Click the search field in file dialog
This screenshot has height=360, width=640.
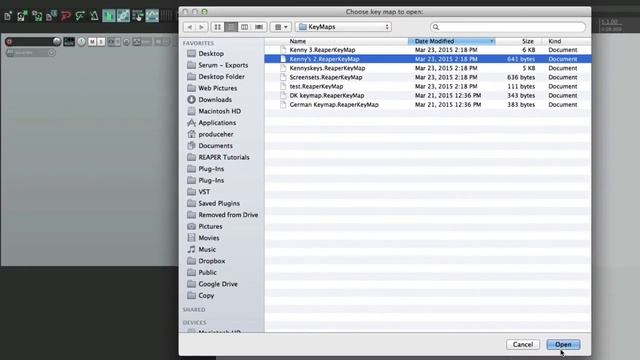pyautogui.click(x=508, y=27)
